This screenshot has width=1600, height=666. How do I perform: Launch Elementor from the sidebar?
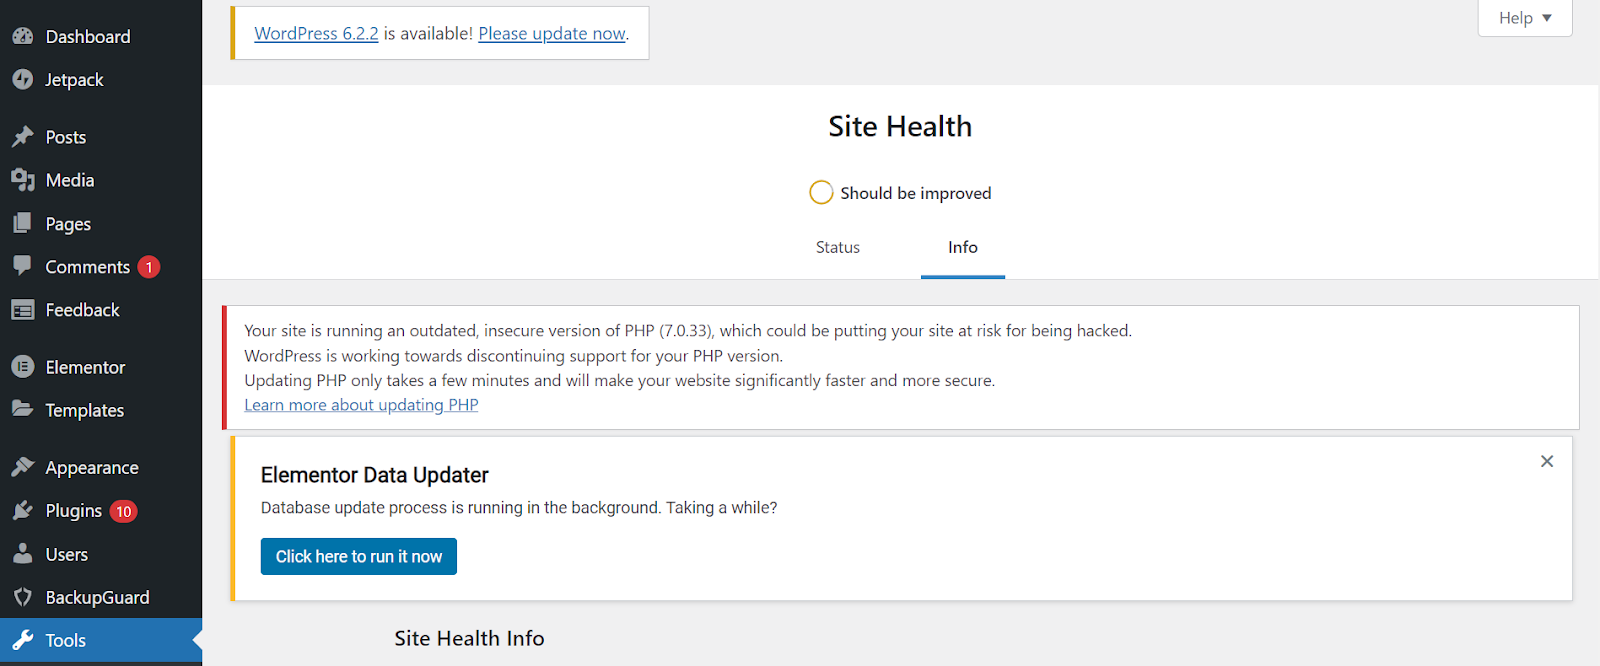85,366
